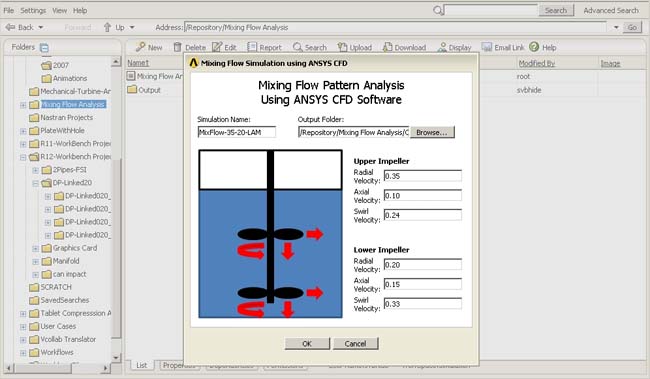Click the Delete trash icon
The width and height of the screenshot is (650, 379).
[x=177, y=47]
